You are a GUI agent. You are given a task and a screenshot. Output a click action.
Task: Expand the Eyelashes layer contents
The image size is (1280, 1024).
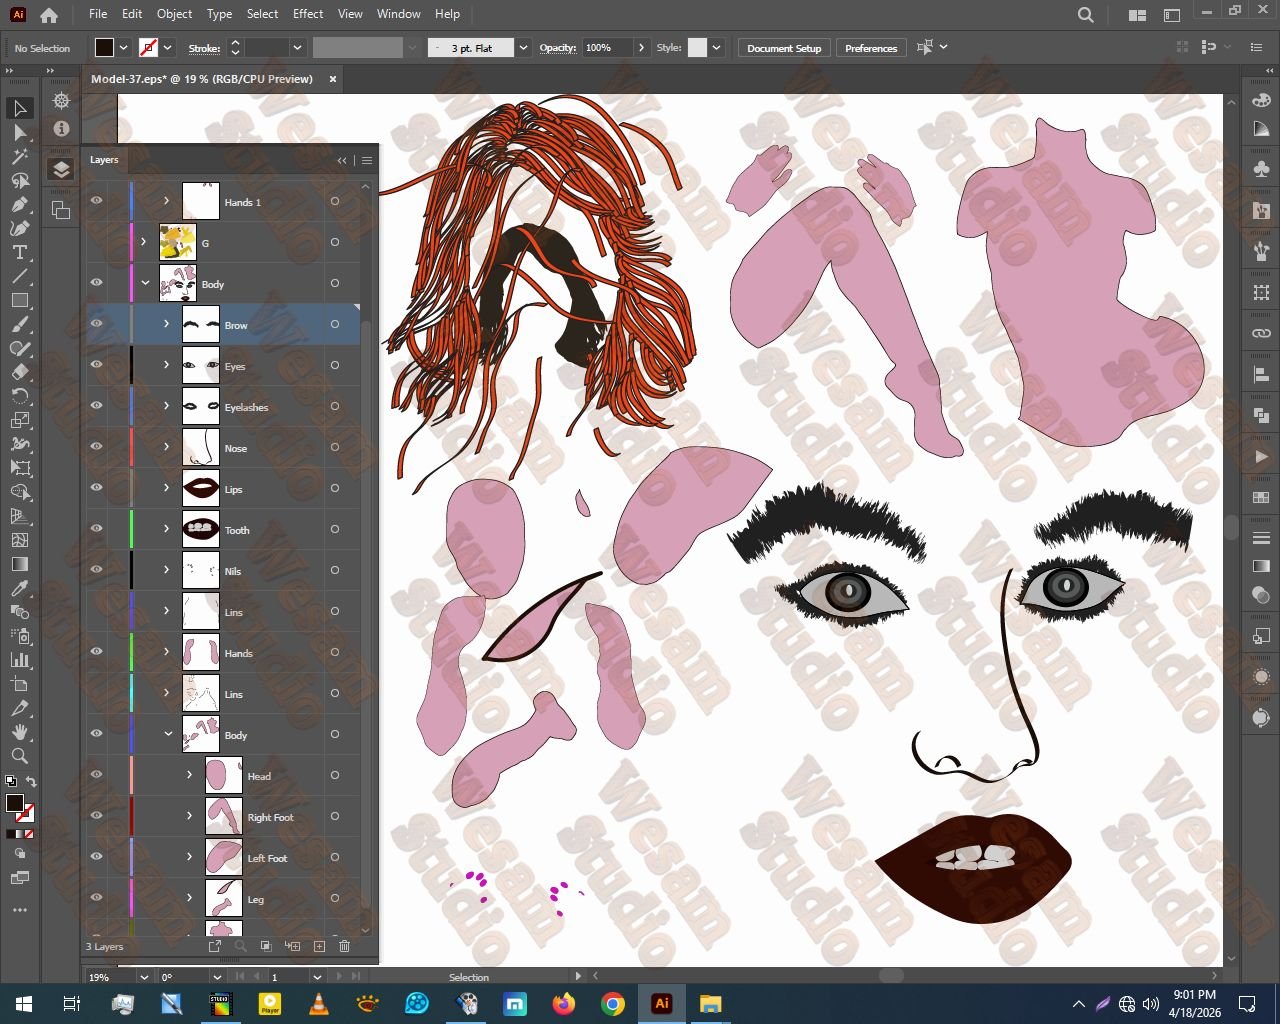(x=166, y=406)
